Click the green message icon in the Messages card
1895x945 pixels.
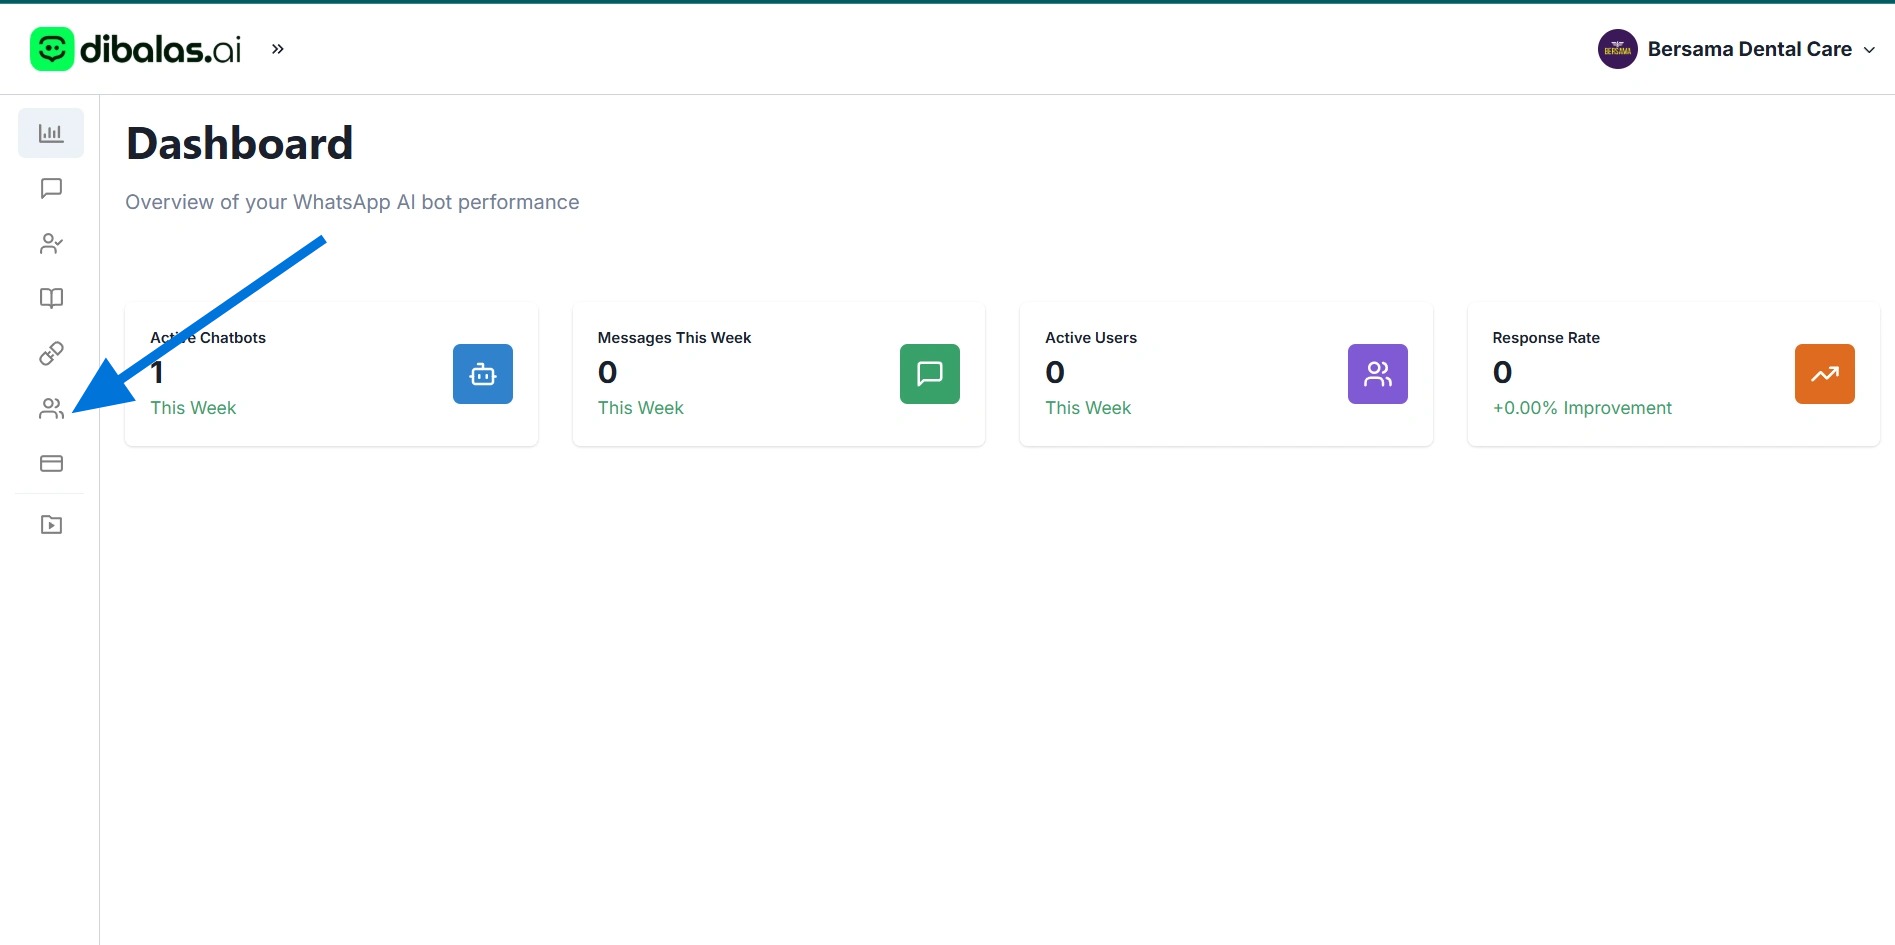tap(929, 374)
